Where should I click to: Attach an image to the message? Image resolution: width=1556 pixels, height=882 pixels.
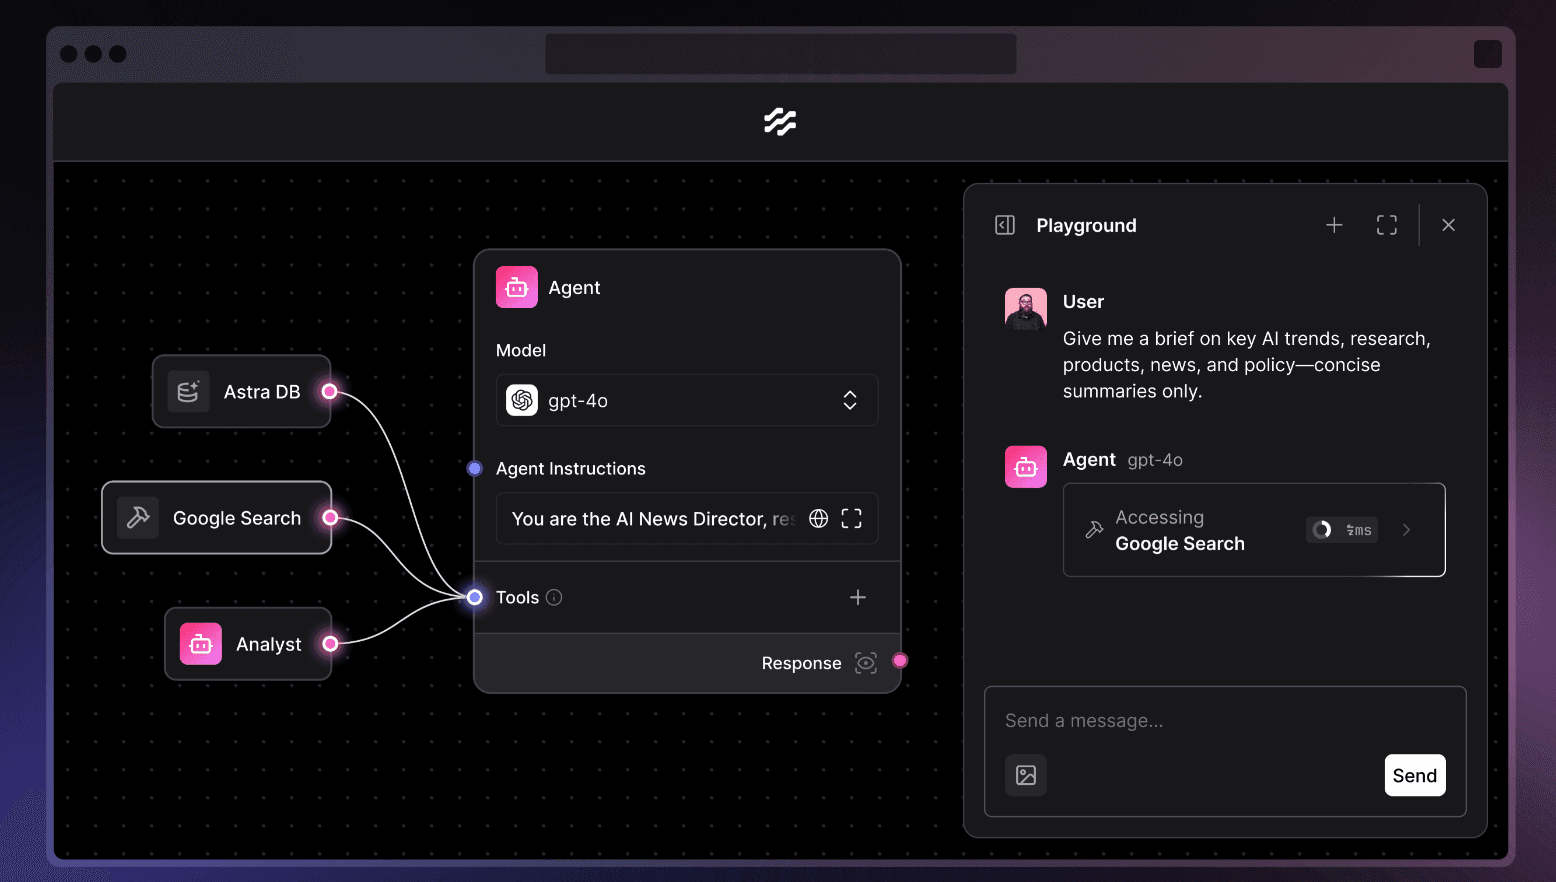pos(1026,775)
